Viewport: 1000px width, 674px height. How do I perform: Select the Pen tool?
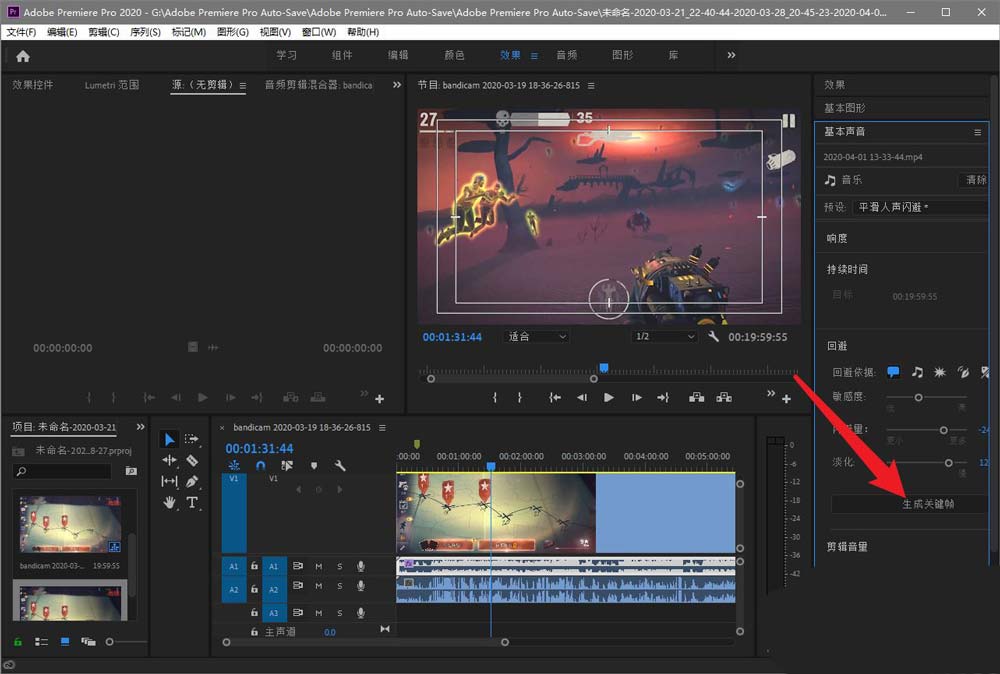tap(192, 481)
